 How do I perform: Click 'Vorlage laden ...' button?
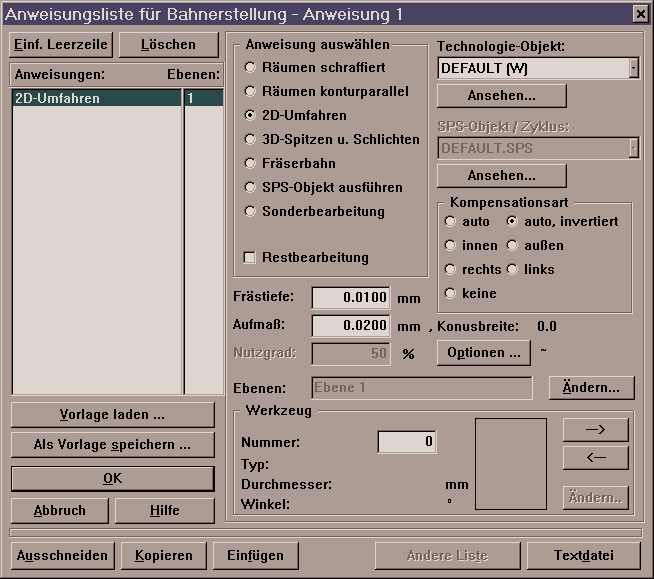point(113,415)
